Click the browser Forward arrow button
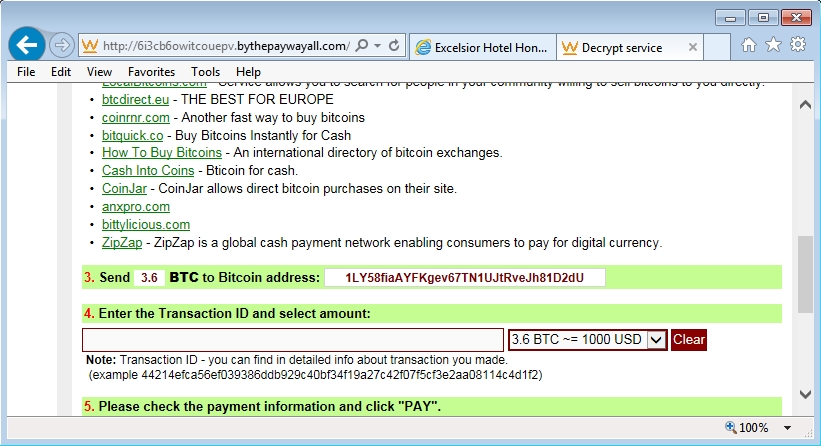This screenshot has height=446, width=821. click(62, 46)
